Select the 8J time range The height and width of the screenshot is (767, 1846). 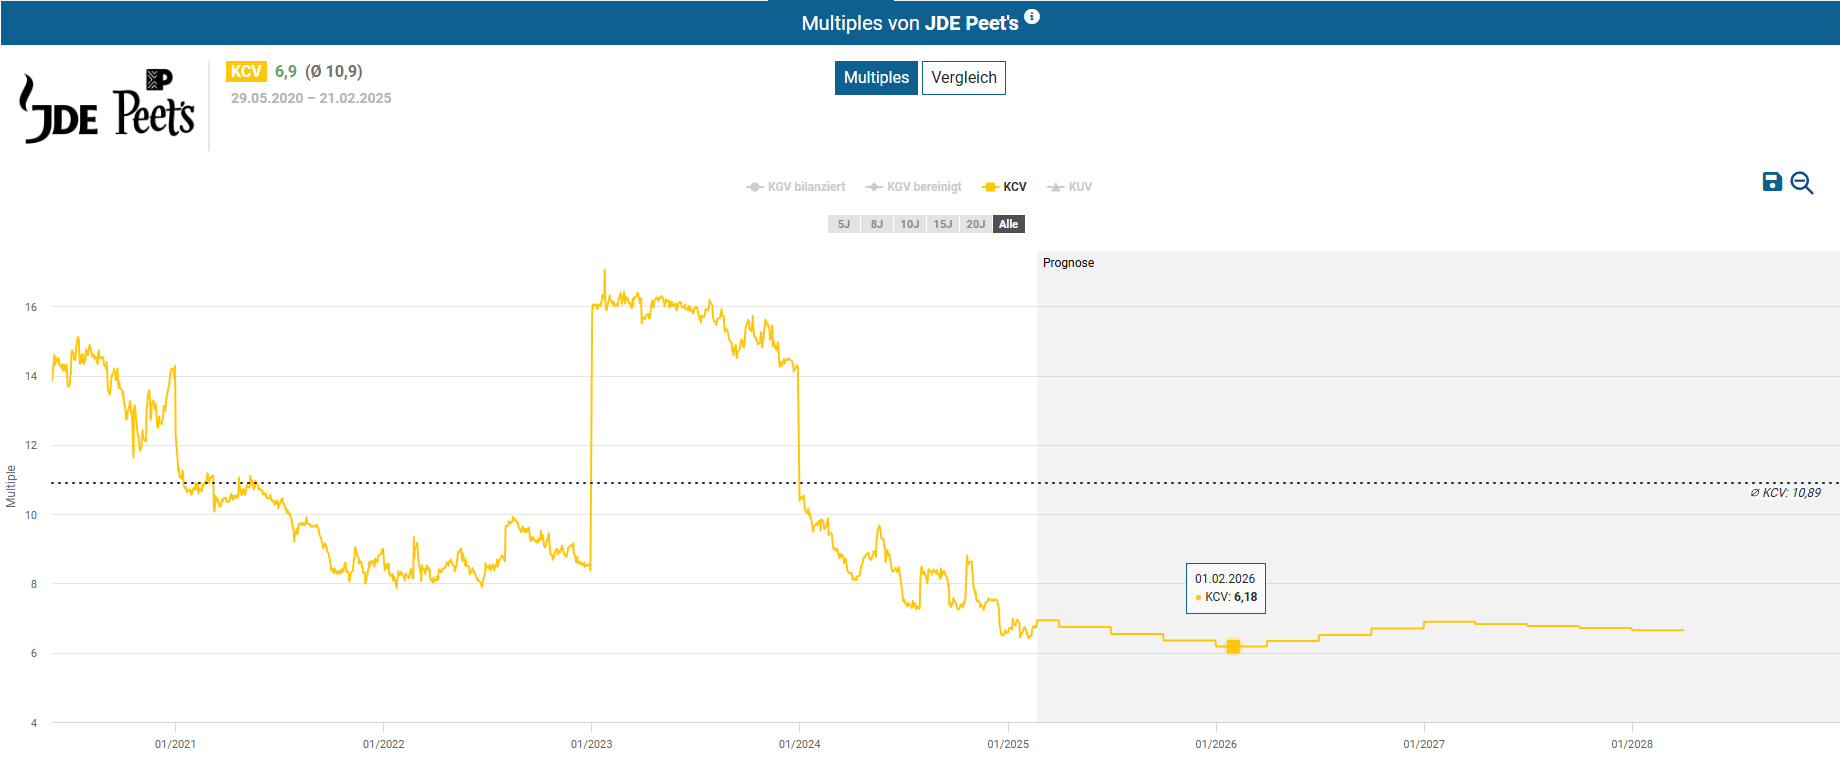(x=877, y=224)
